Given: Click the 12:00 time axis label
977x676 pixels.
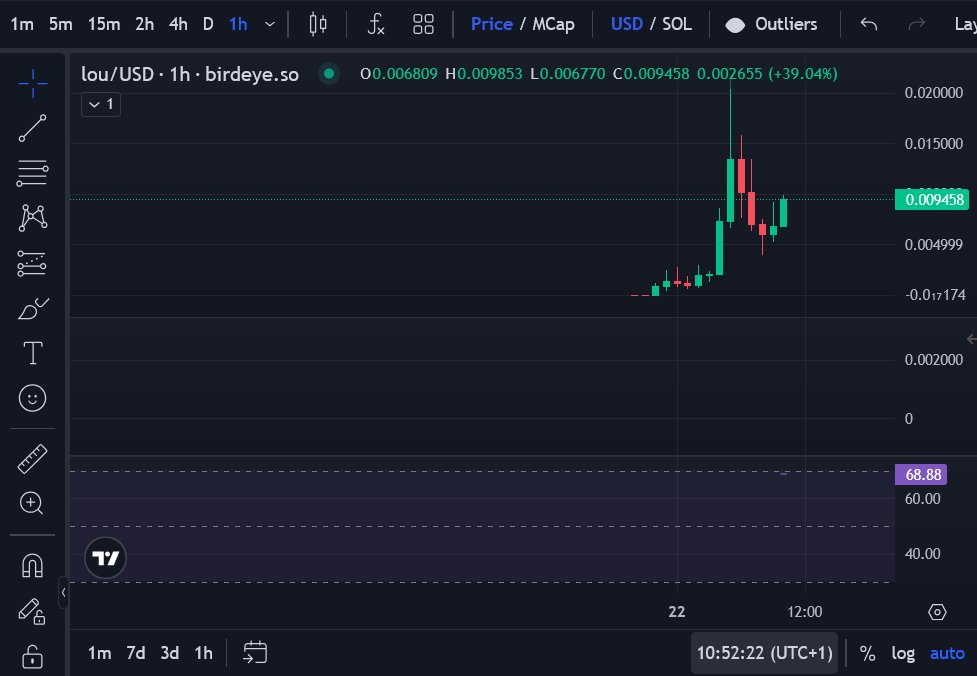Looking at the screenshot, I should tap(804, 612).
